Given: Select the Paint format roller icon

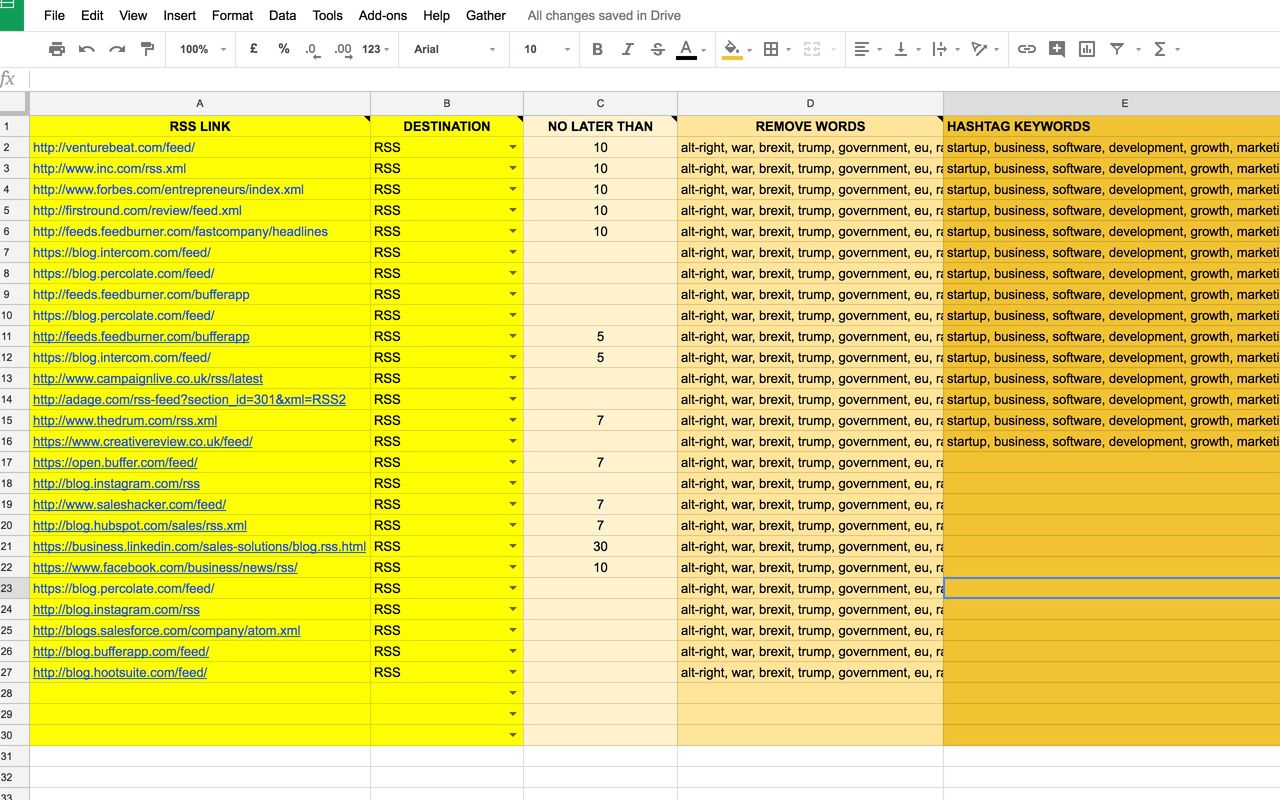Looking at the screenshot, I should click(x=147, y=49).
